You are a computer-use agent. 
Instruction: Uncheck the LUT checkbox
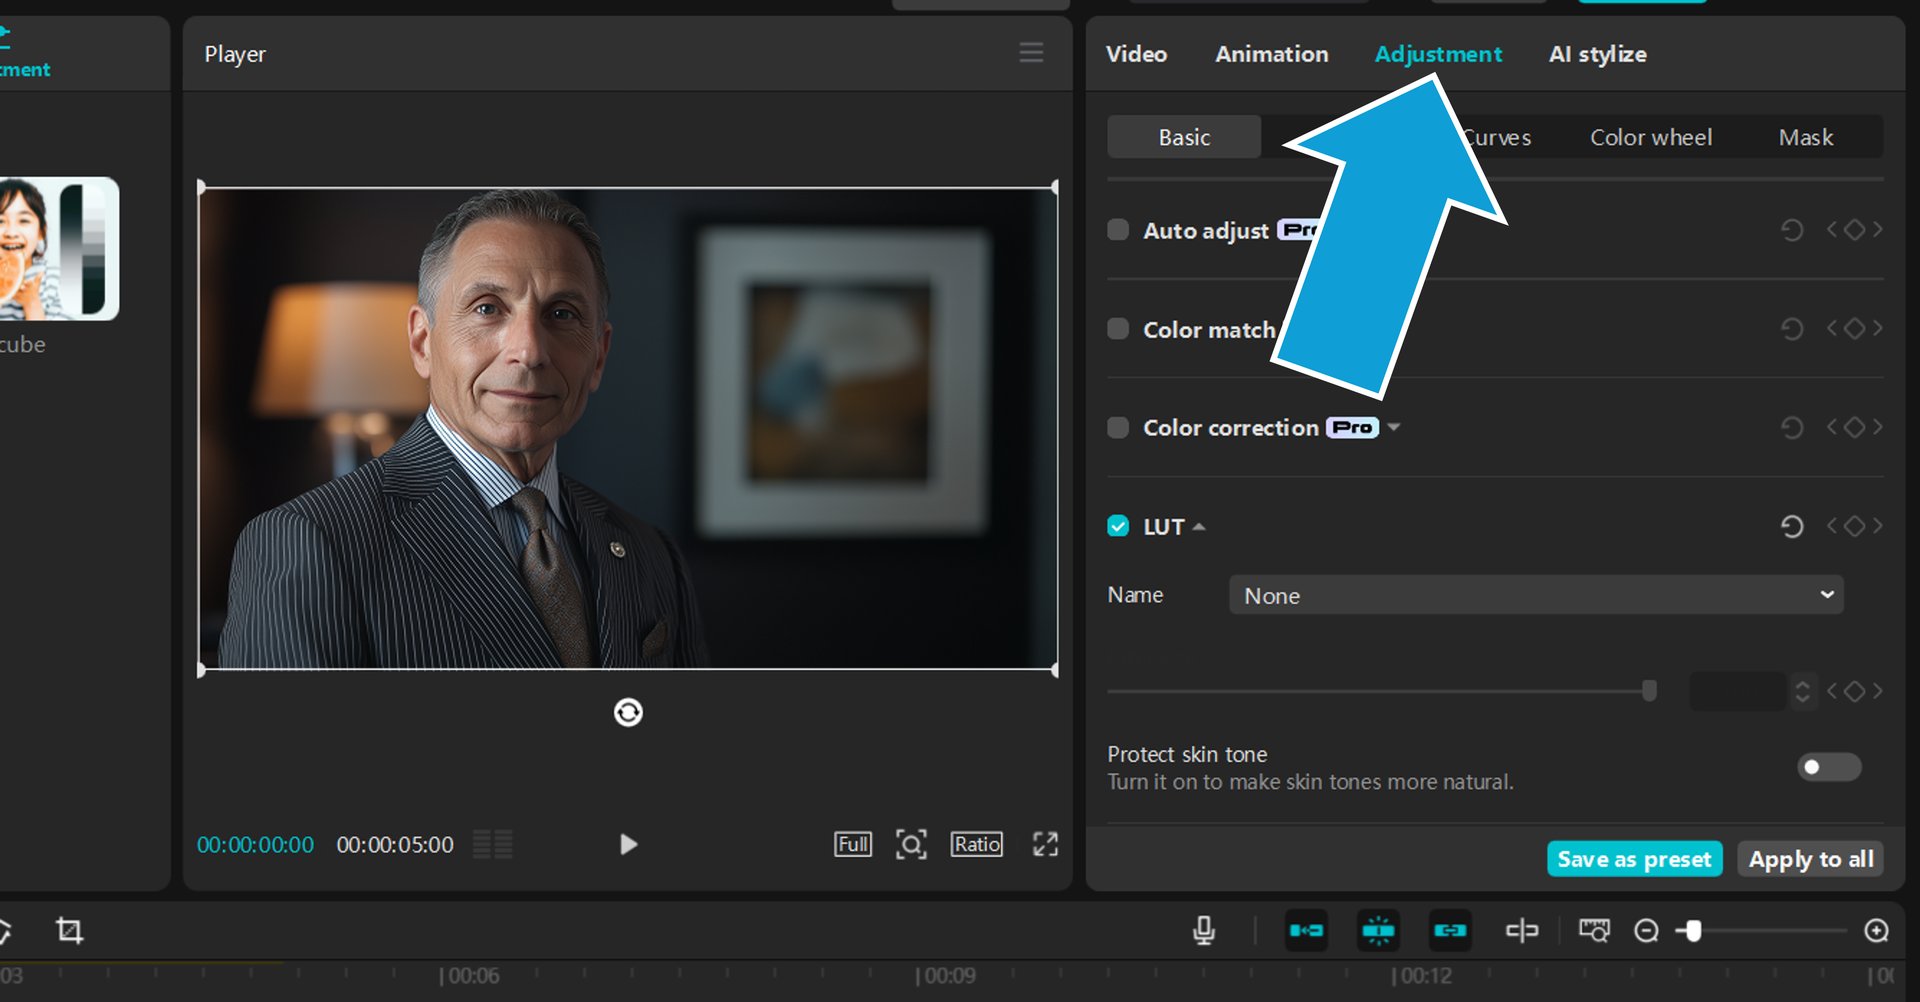coord(1118,526)
